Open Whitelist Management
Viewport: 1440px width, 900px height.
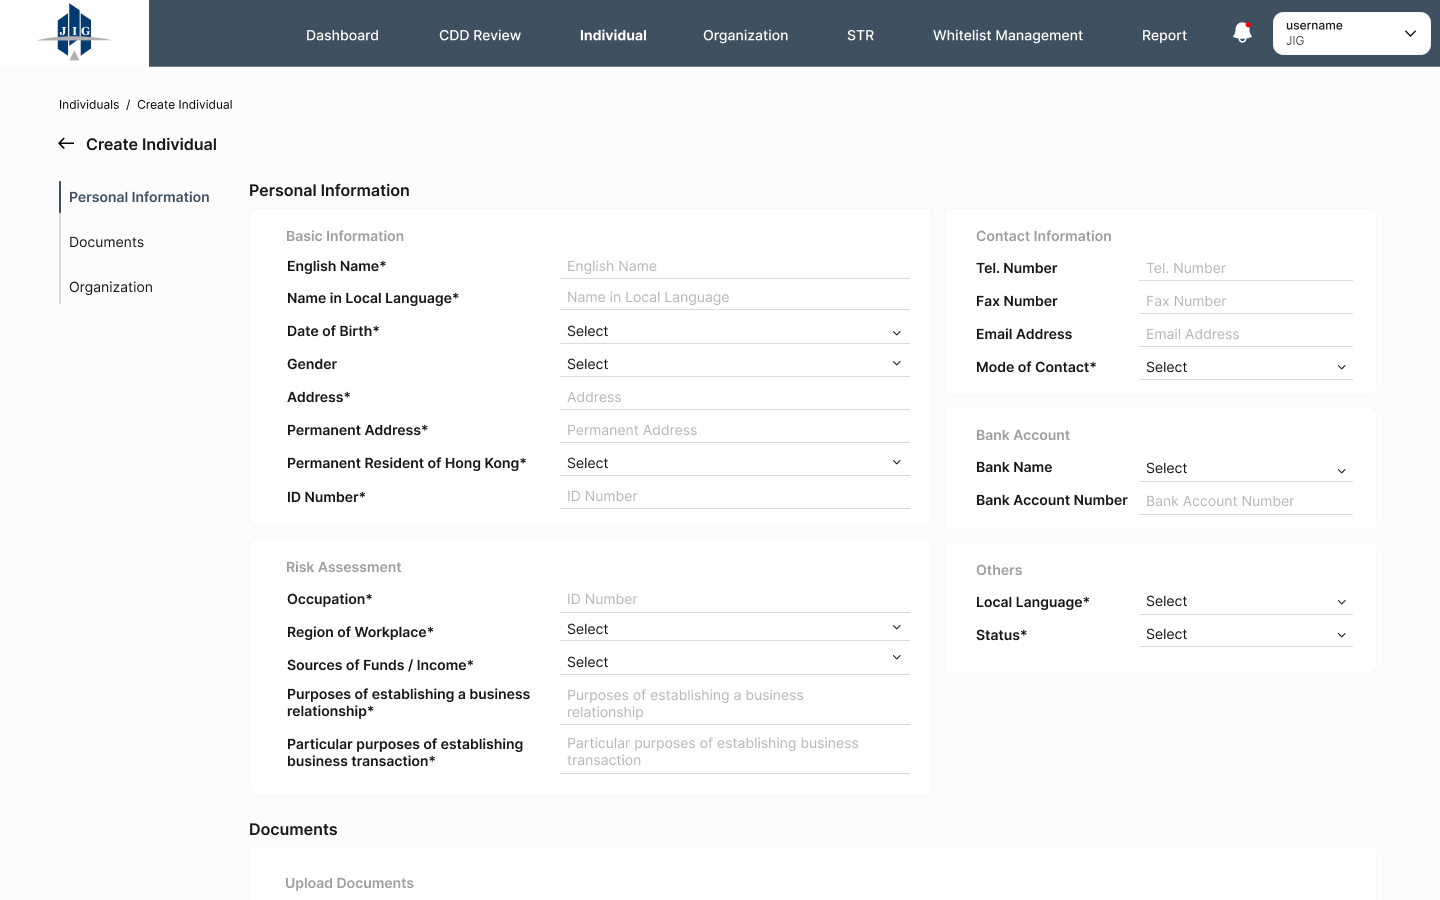1008,35
